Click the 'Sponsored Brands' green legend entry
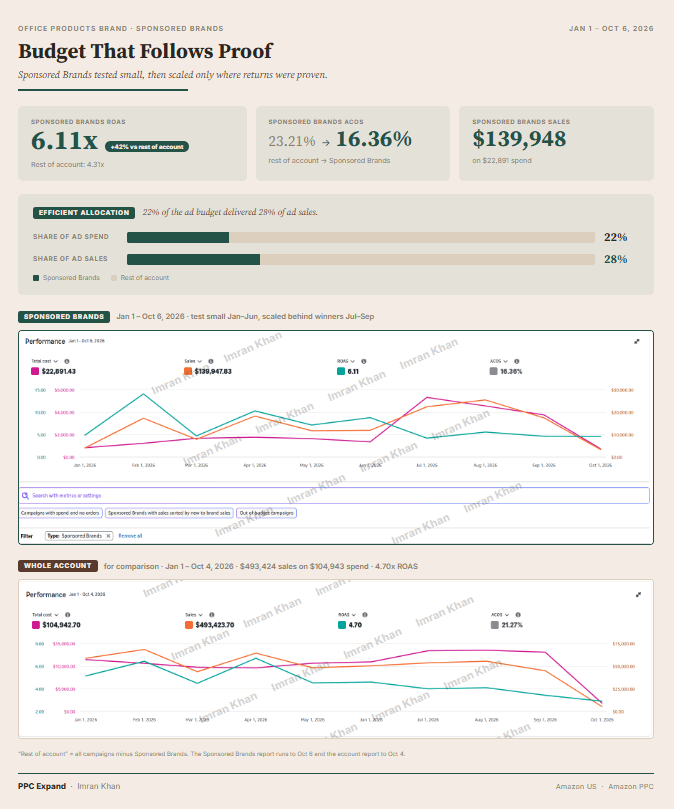The image size is (674, 809). pyautogui.click(x=67, y=278)
